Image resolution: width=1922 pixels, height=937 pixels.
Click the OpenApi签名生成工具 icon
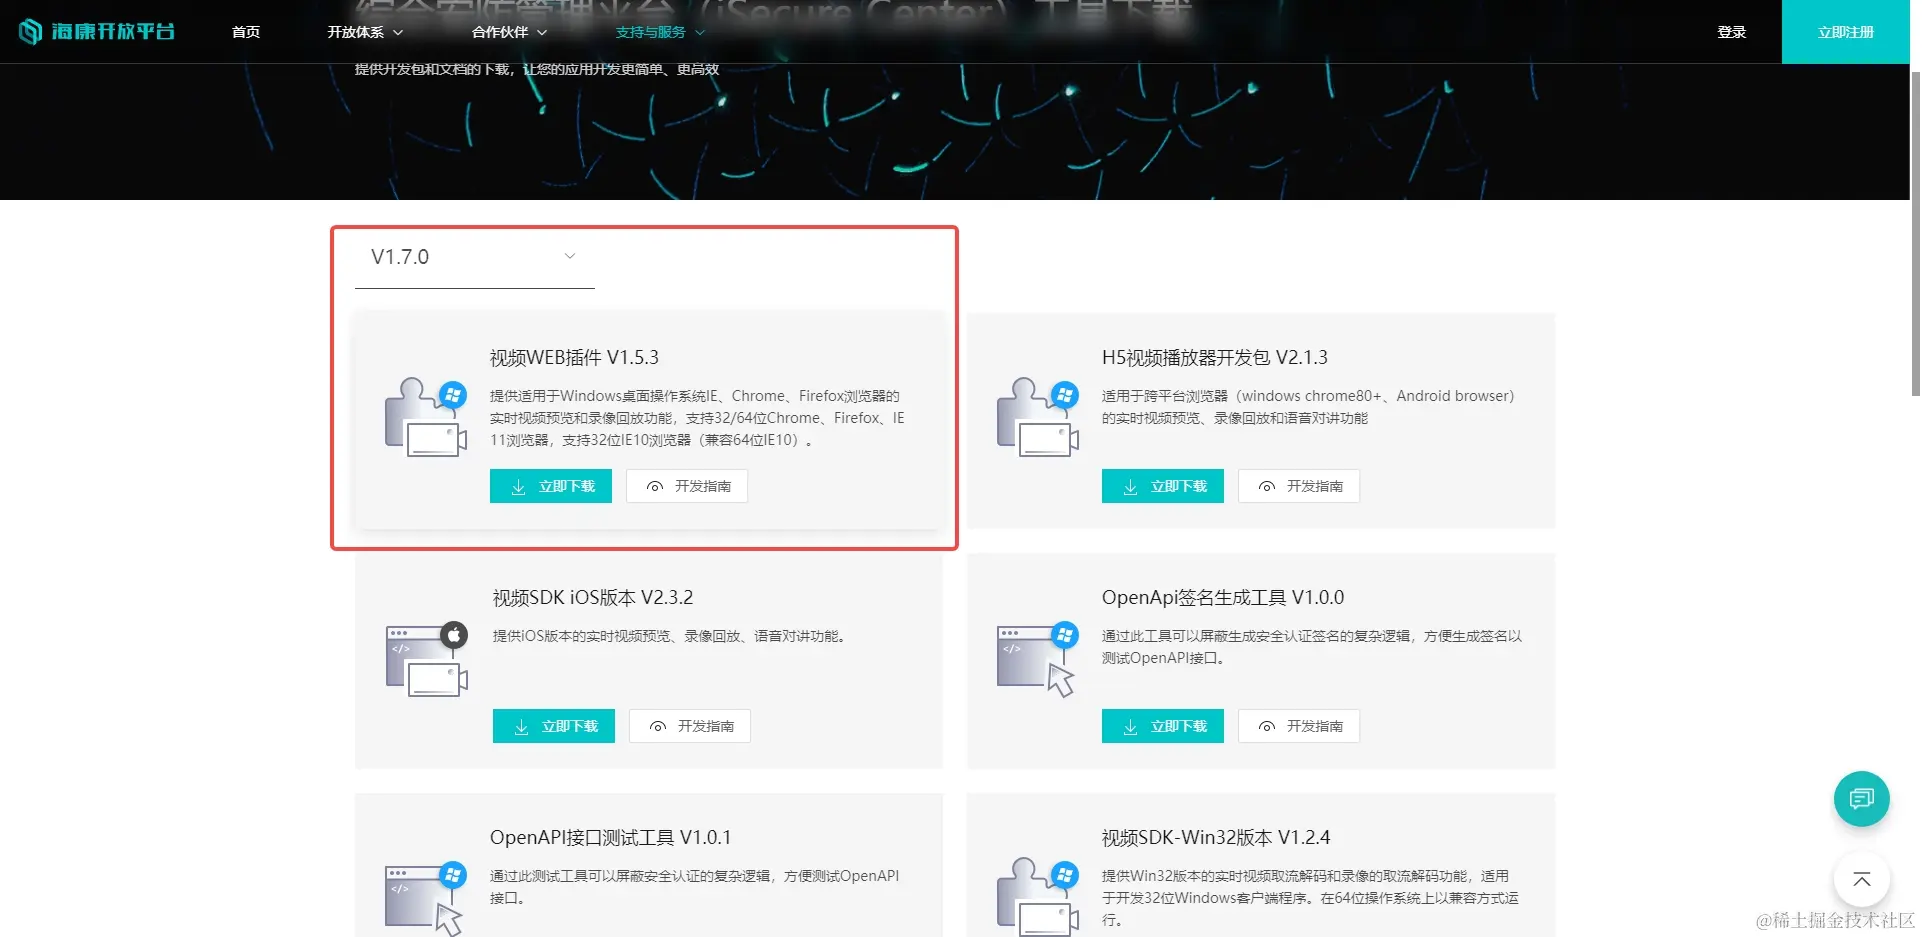tap(1038, 659)
